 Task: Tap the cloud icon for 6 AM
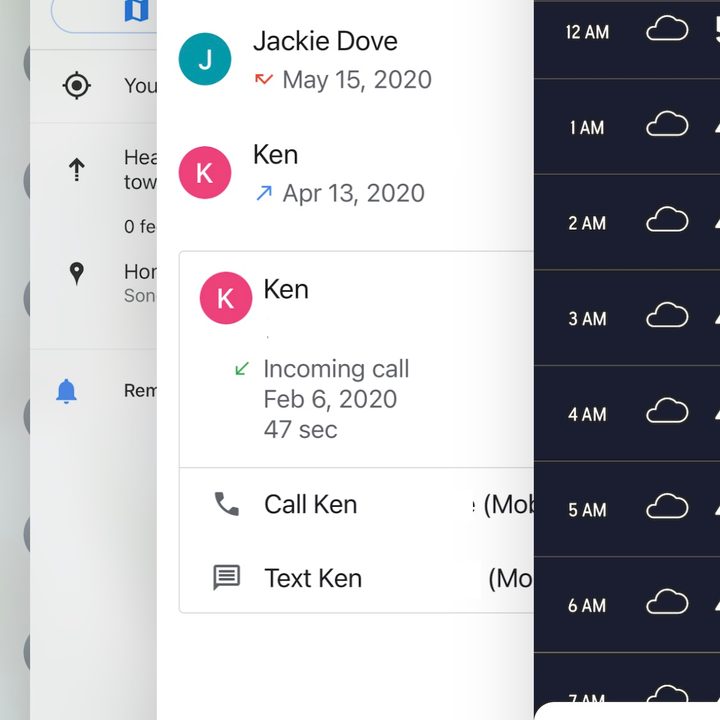(x=667, y=602)
